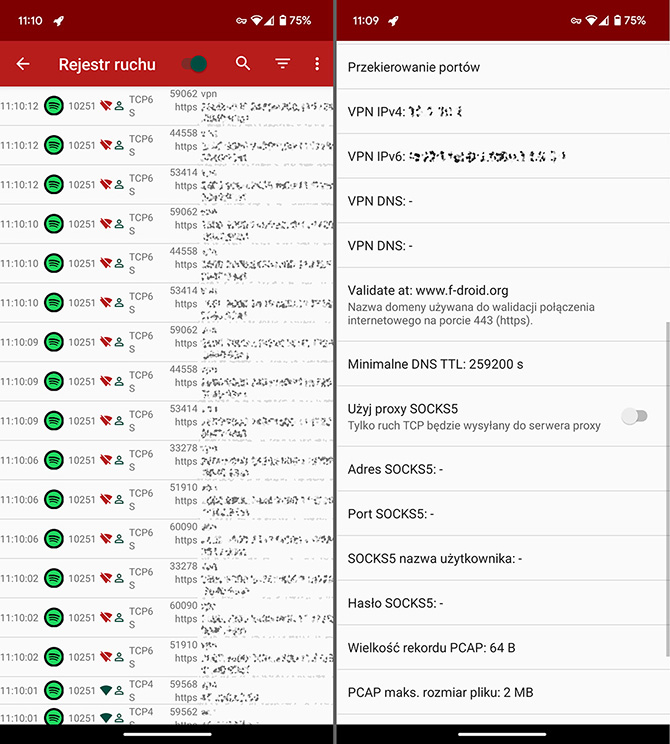Tap Spotify icon in 11:10:12 row with port 53414

point(54,185)
